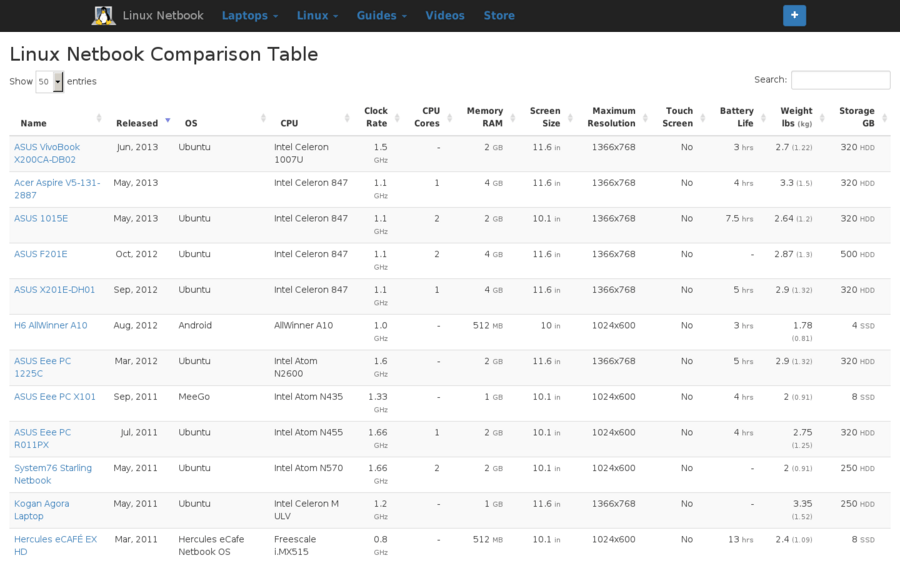Click 'MeeGo' OS cell
This screenshot has width=900, height=563.
tap(194, 397)
